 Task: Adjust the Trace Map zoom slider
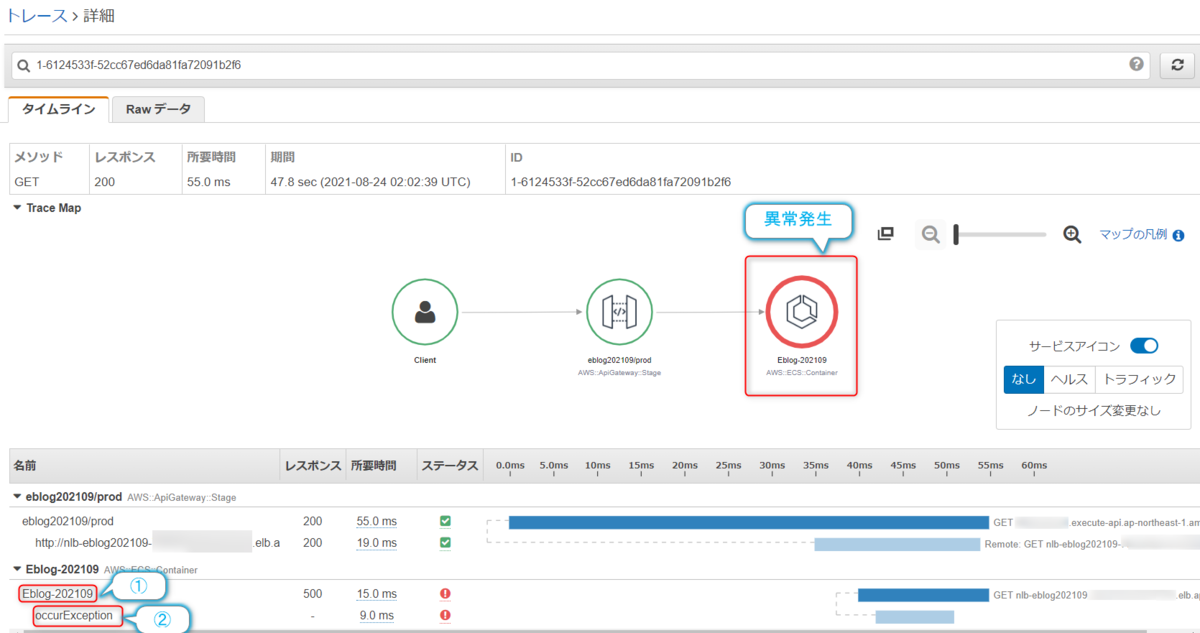pos(1000,234)
